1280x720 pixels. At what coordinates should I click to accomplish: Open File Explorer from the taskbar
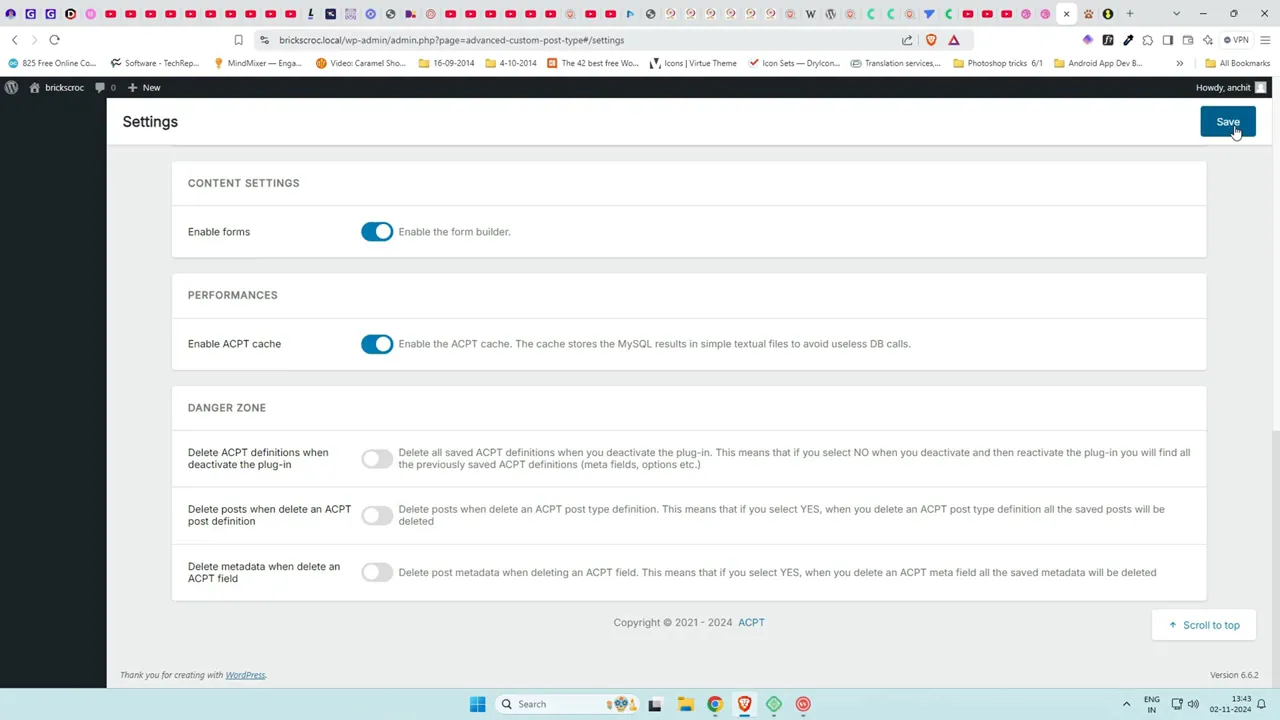point(685,704)
